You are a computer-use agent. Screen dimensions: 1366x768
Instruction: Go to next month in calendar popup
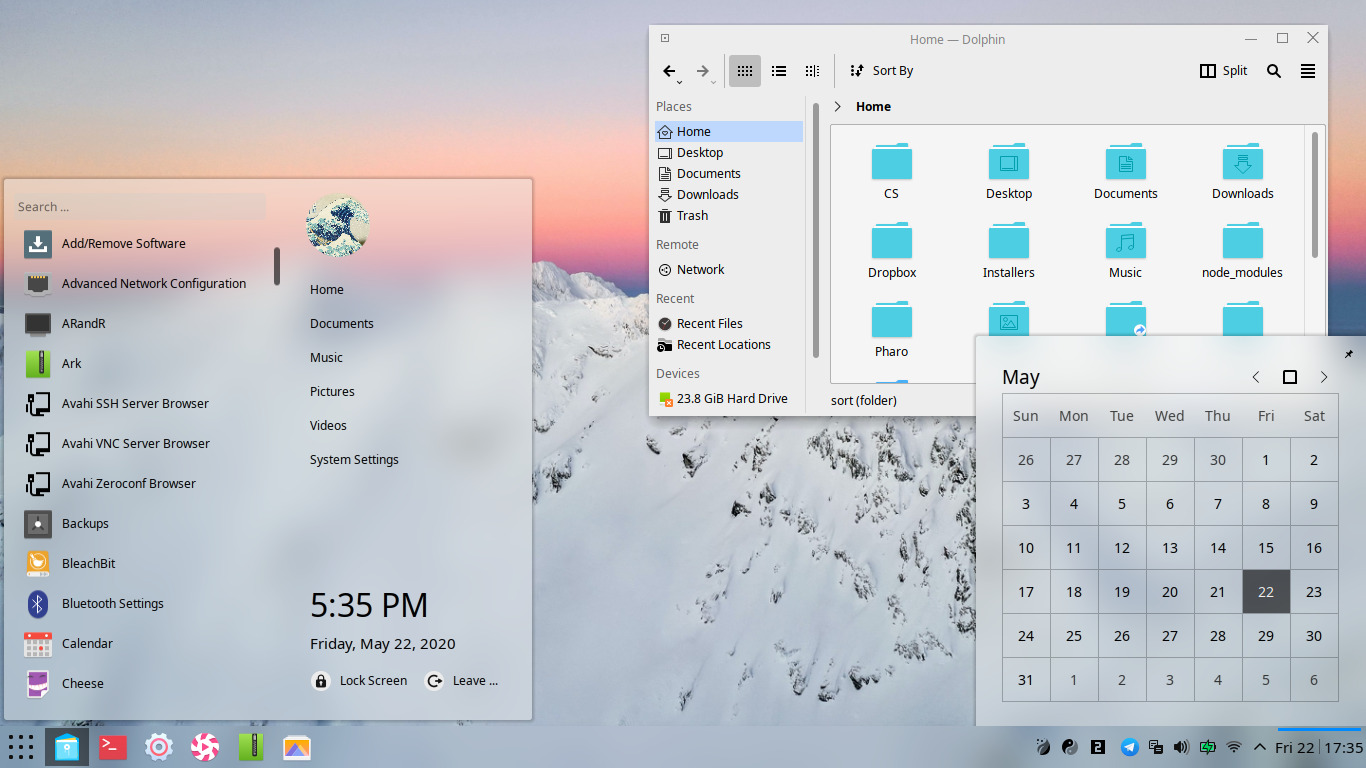pyautogui.click(x=1324, y=377)
